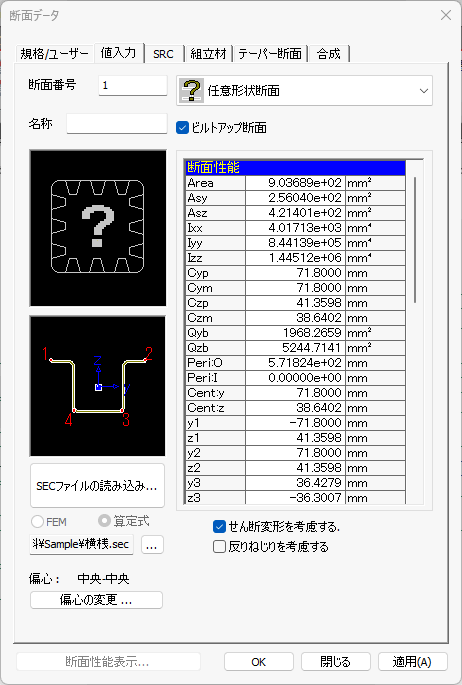Open the 偏心の変更 dialog button
Image resolution: width=462 pixels, height=685 pixels.
click(x=97, y=600)
